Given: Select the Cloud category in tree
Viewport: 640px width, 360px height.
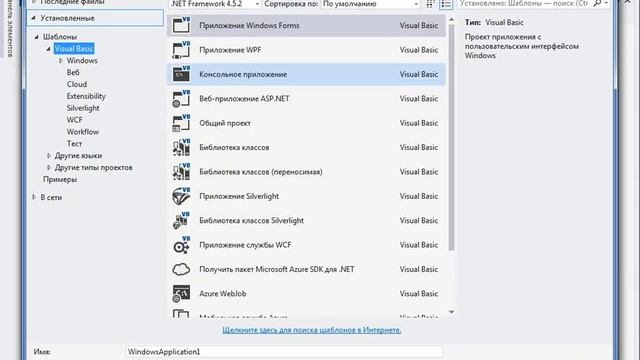Looking at the screenshot, I should (77, 84).
